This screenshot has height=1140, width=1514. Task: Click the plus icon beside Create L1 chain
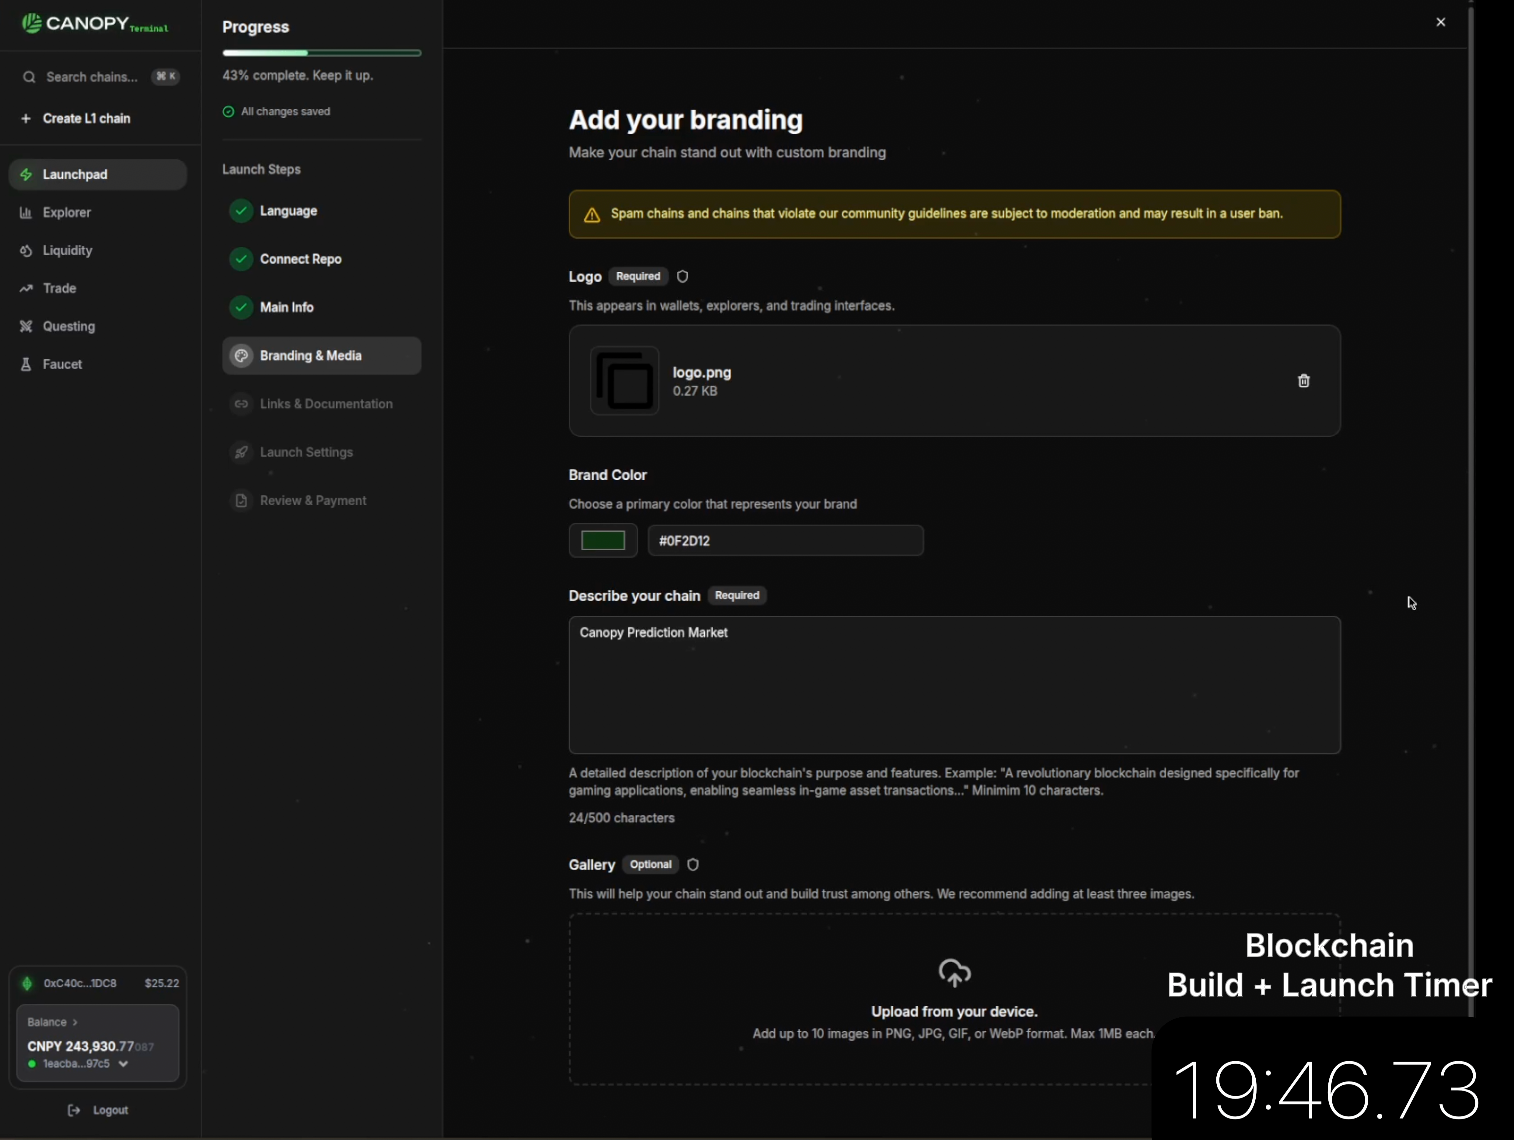(26, 118)
